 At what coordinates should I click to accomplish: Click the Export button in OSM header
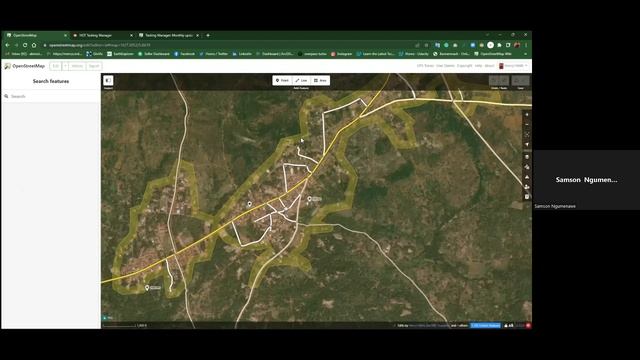[94, 66]
